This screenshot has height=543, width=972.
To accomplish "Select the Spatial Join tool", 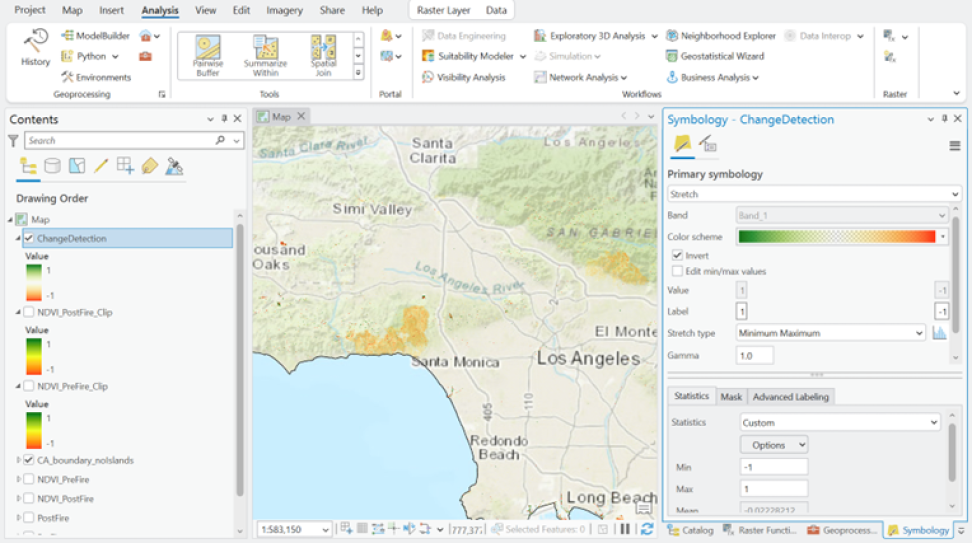I will (x=324, y=56).
